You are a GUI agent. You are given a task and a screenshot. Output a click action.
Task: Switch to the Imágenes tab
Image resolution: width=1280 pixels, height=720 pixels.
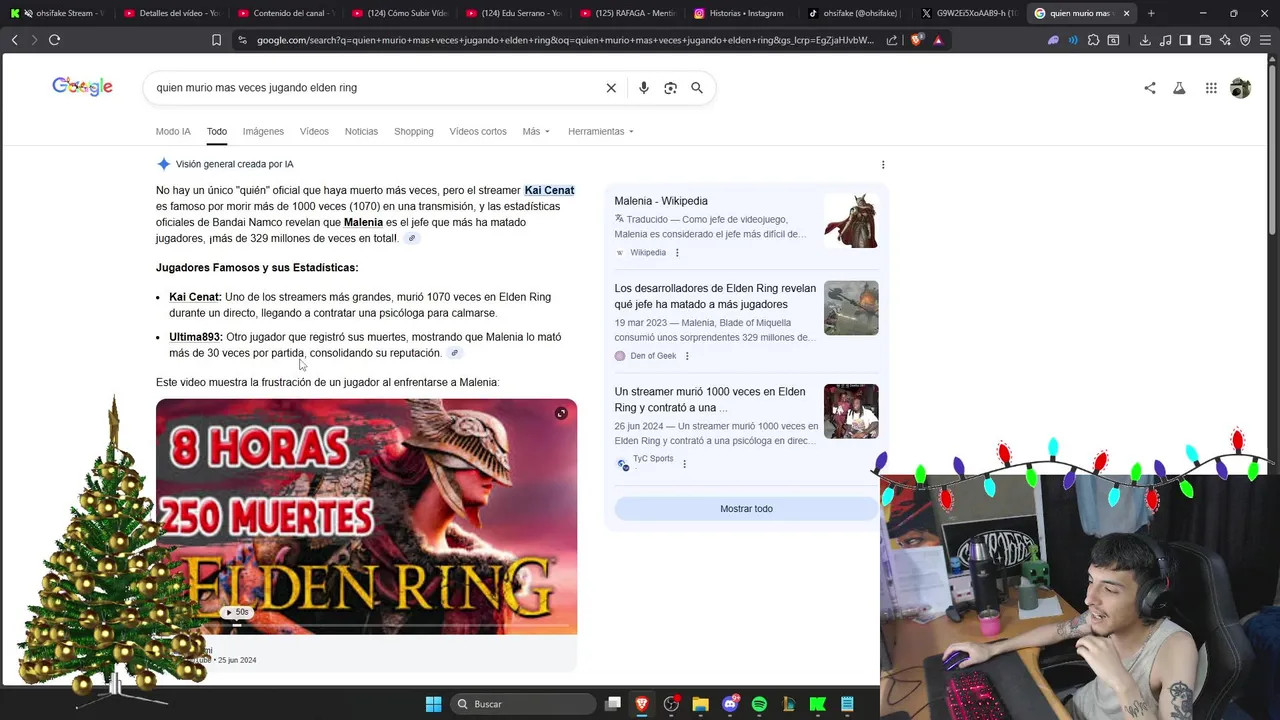(263, 131)
